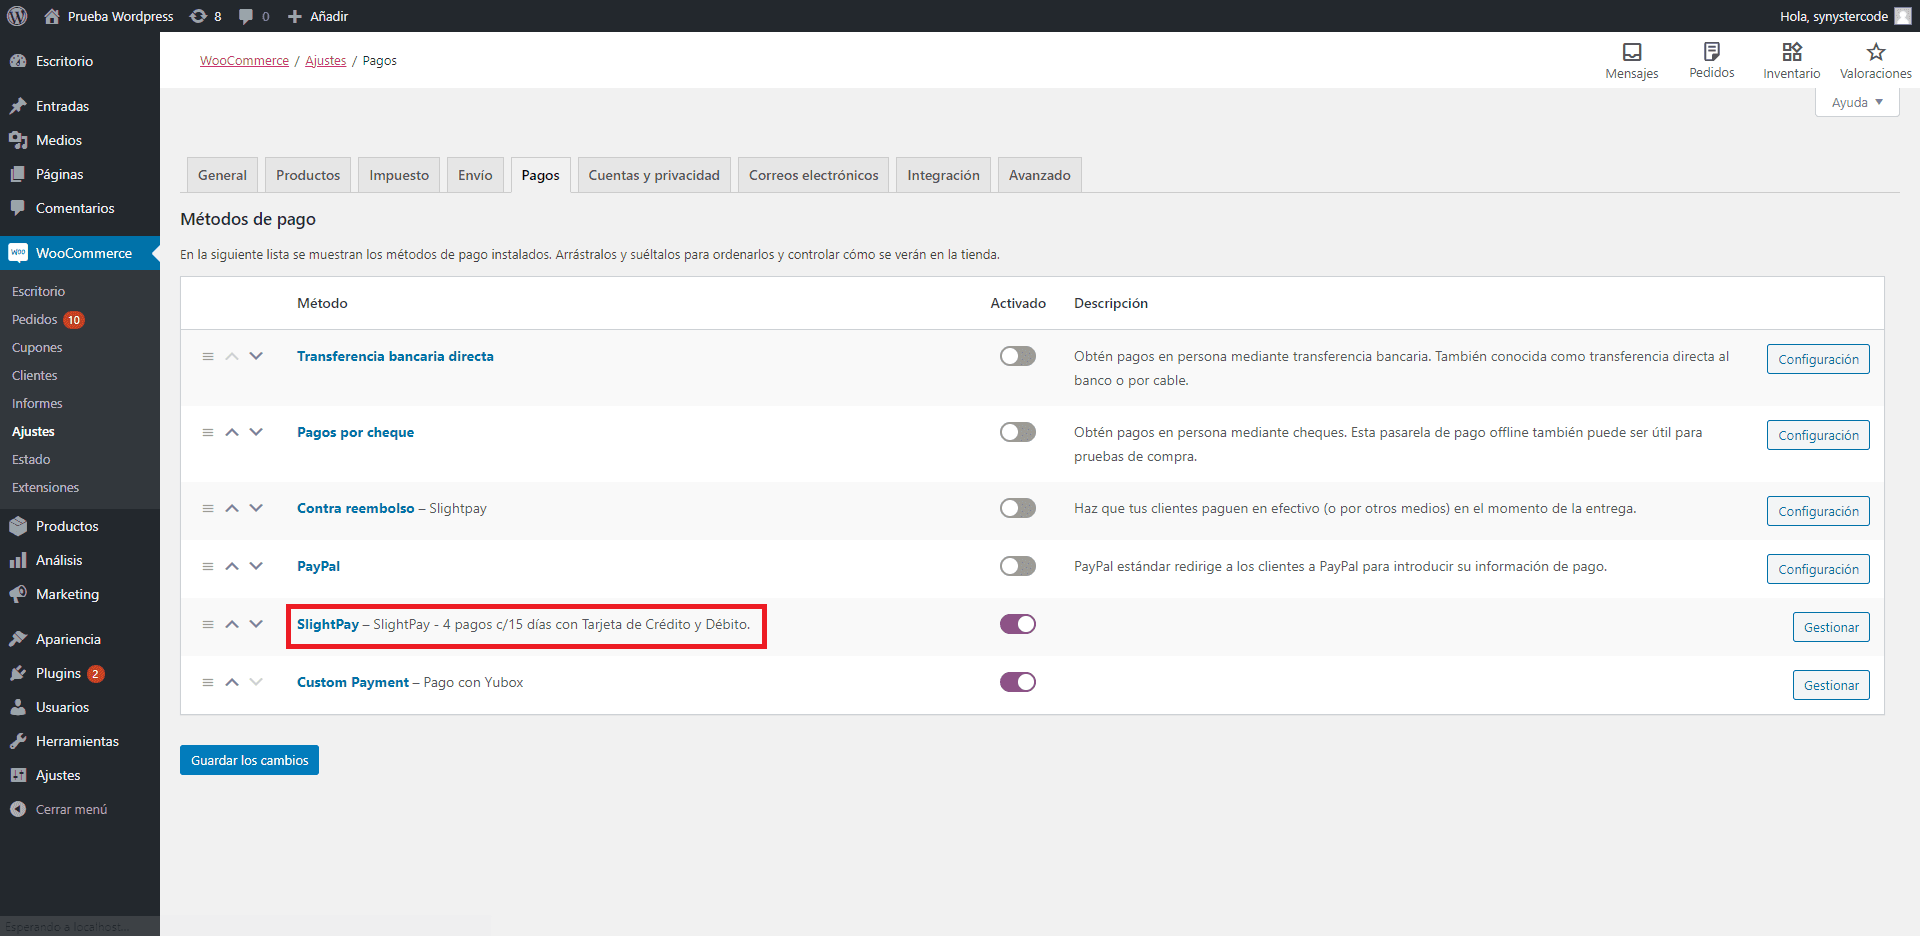Open Valoraciones star icon
The image size is (1920, 936).
tap(1876, 60)
